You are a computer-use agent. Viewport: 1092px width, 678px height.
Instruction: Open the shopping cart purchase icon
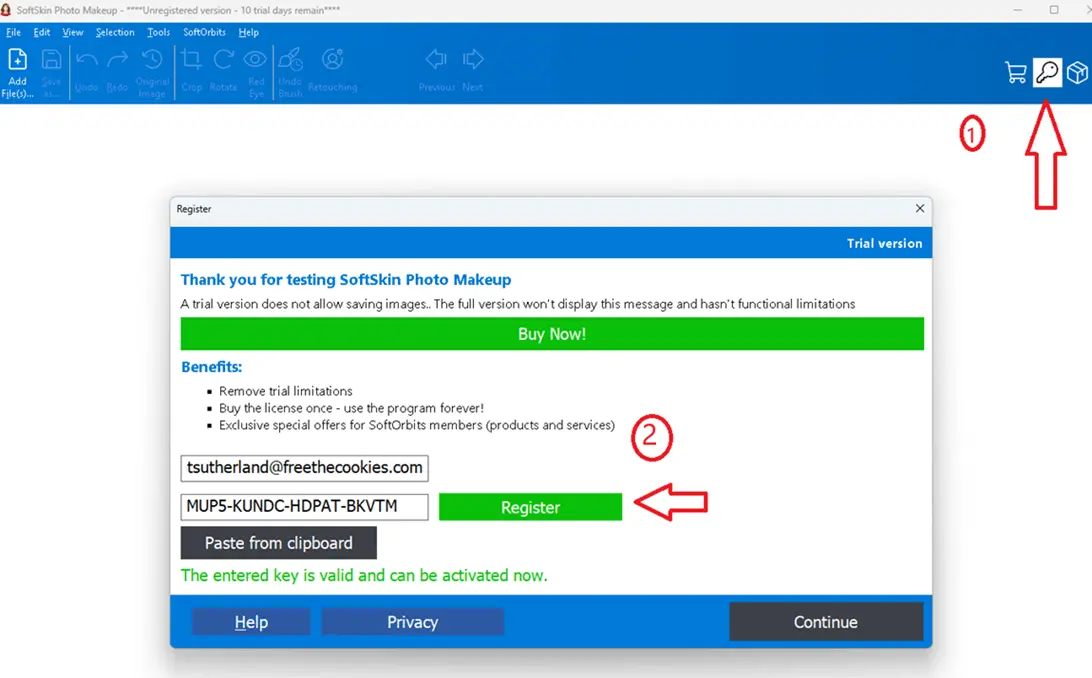pos(1015,72)
